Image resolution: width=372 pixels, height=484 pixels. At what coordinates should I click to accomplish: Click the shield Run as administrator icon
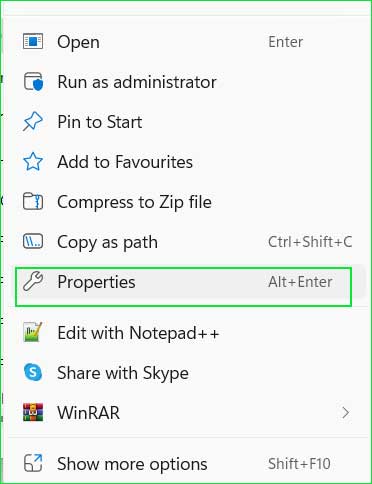coord(33,82)
